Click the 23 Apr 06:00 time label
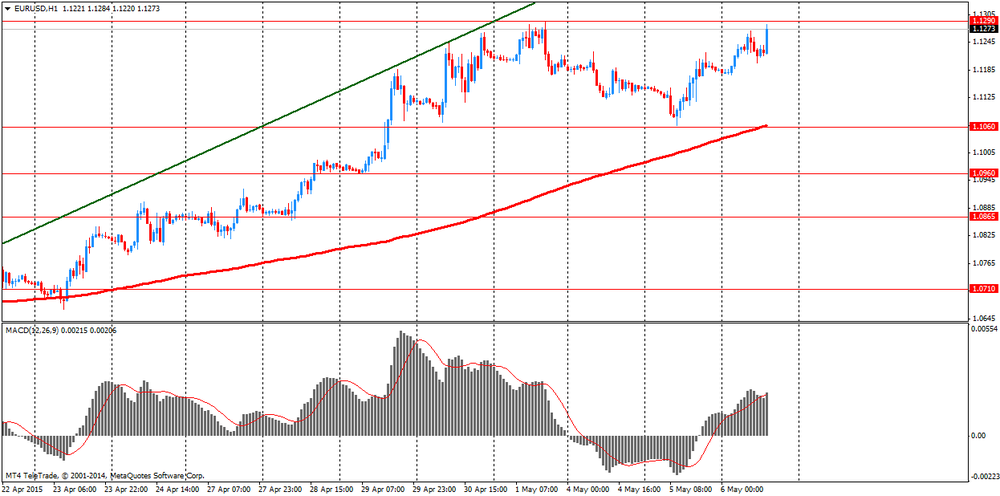This screenshot has height=496, width=1000. [x=74, y=490]
